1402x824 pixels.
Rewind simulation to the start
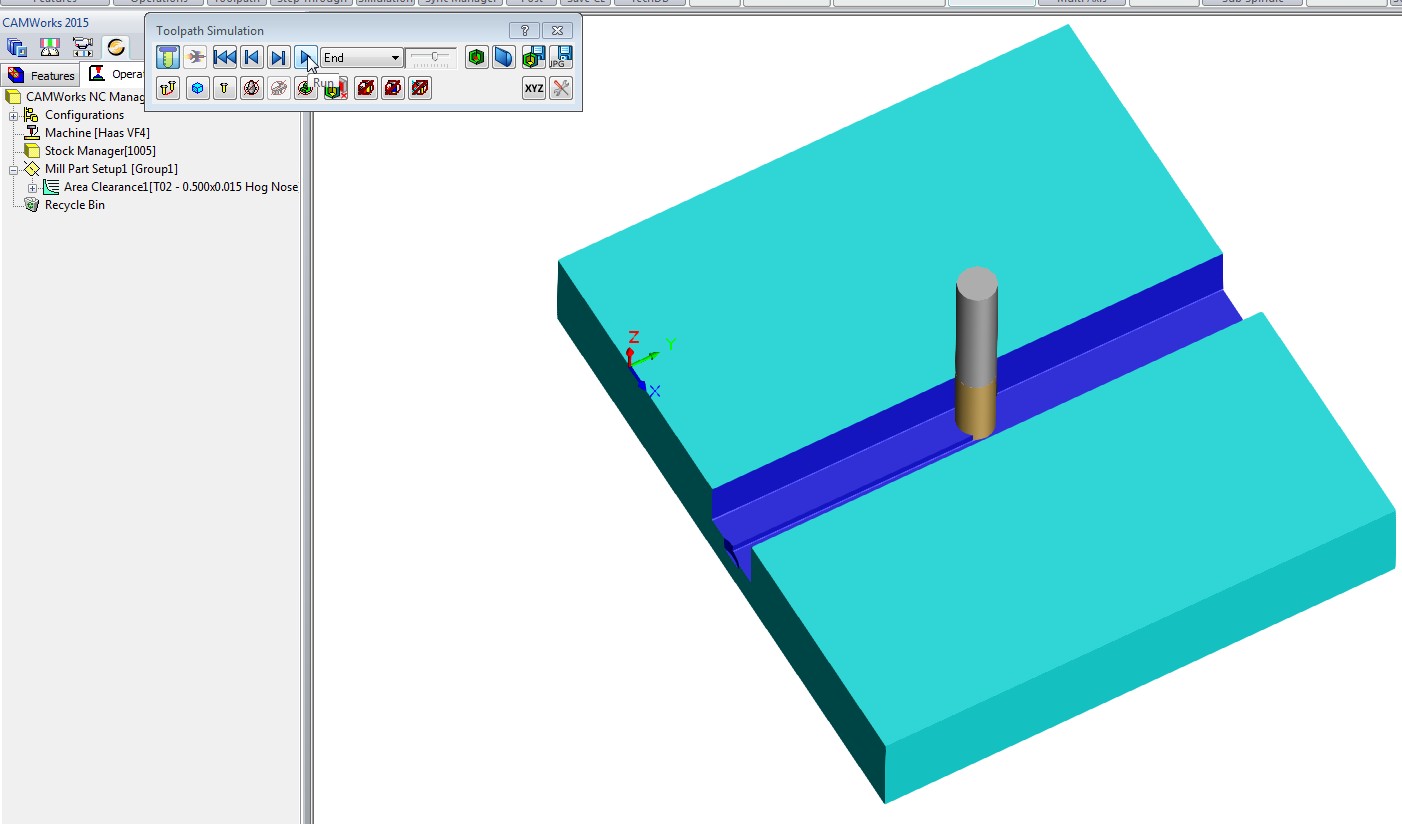pos(225,58)
